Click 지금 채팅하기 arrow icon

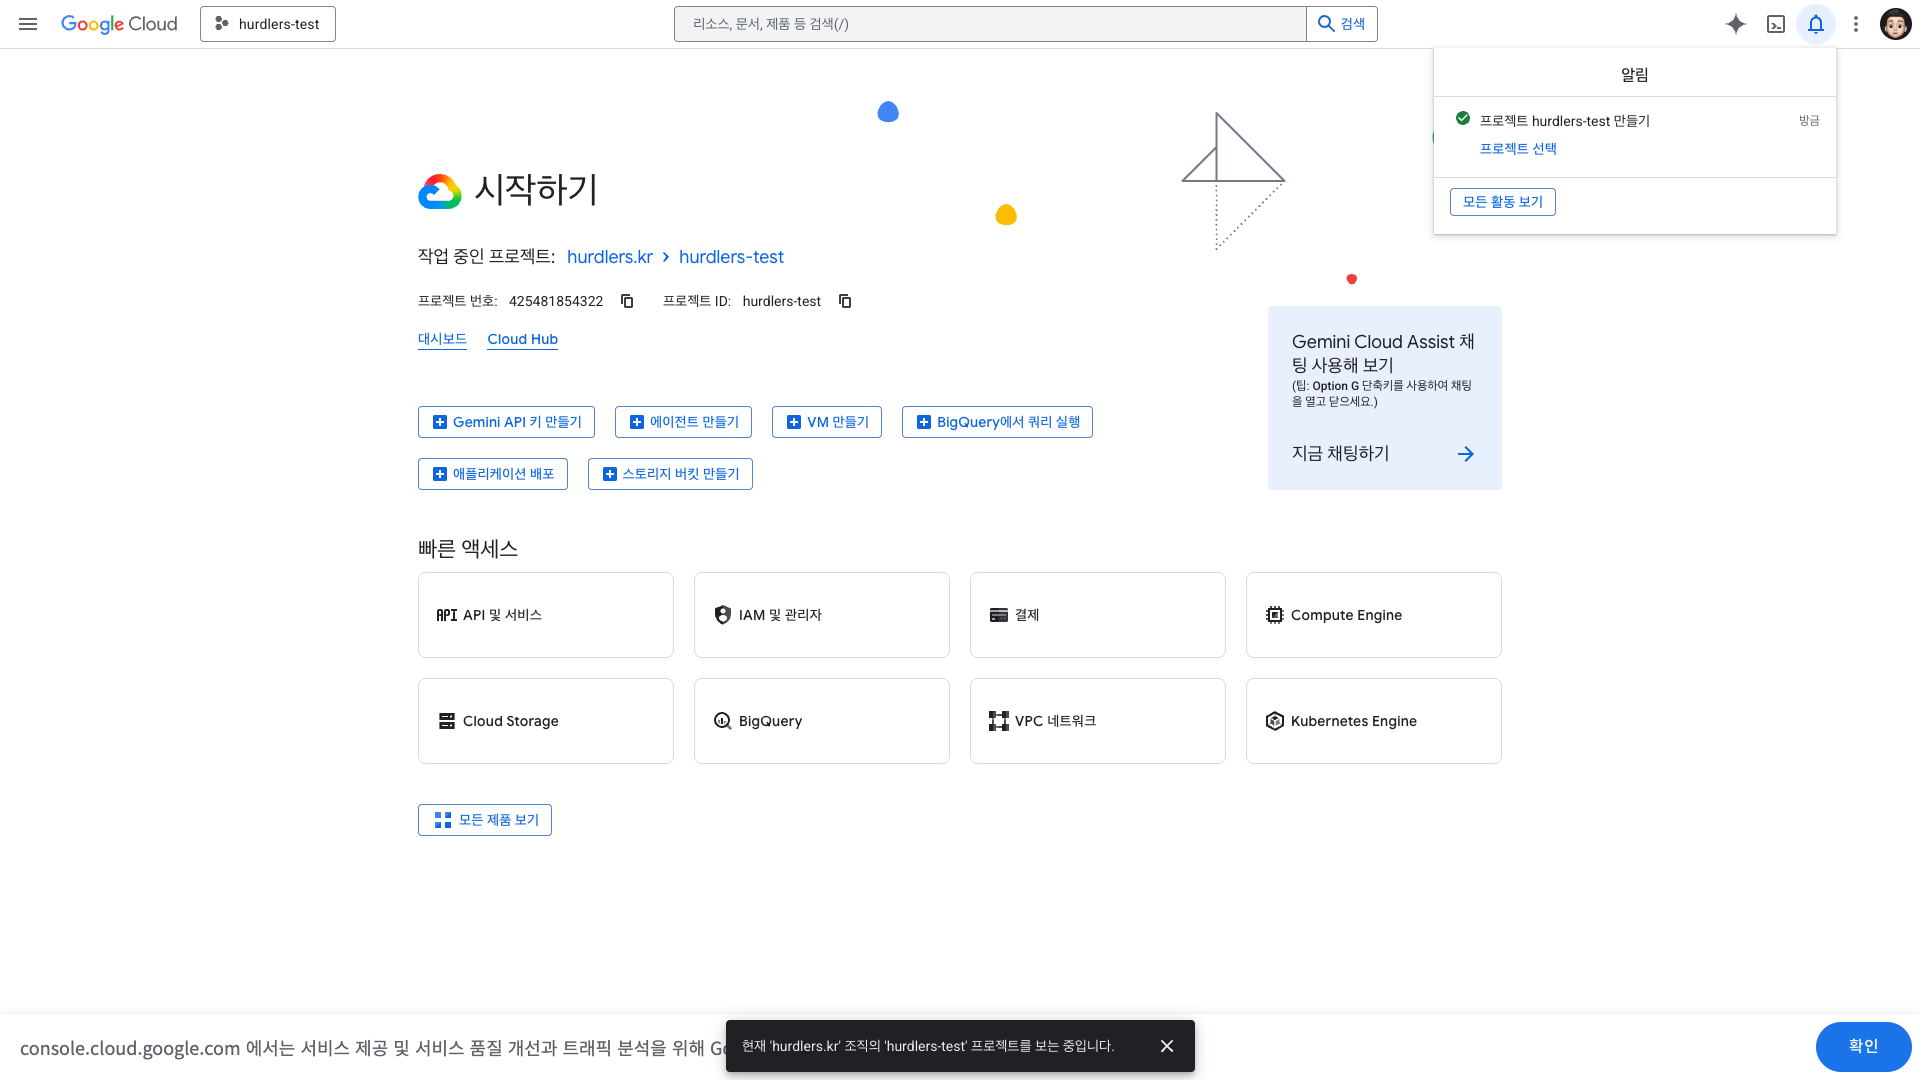1466,454
